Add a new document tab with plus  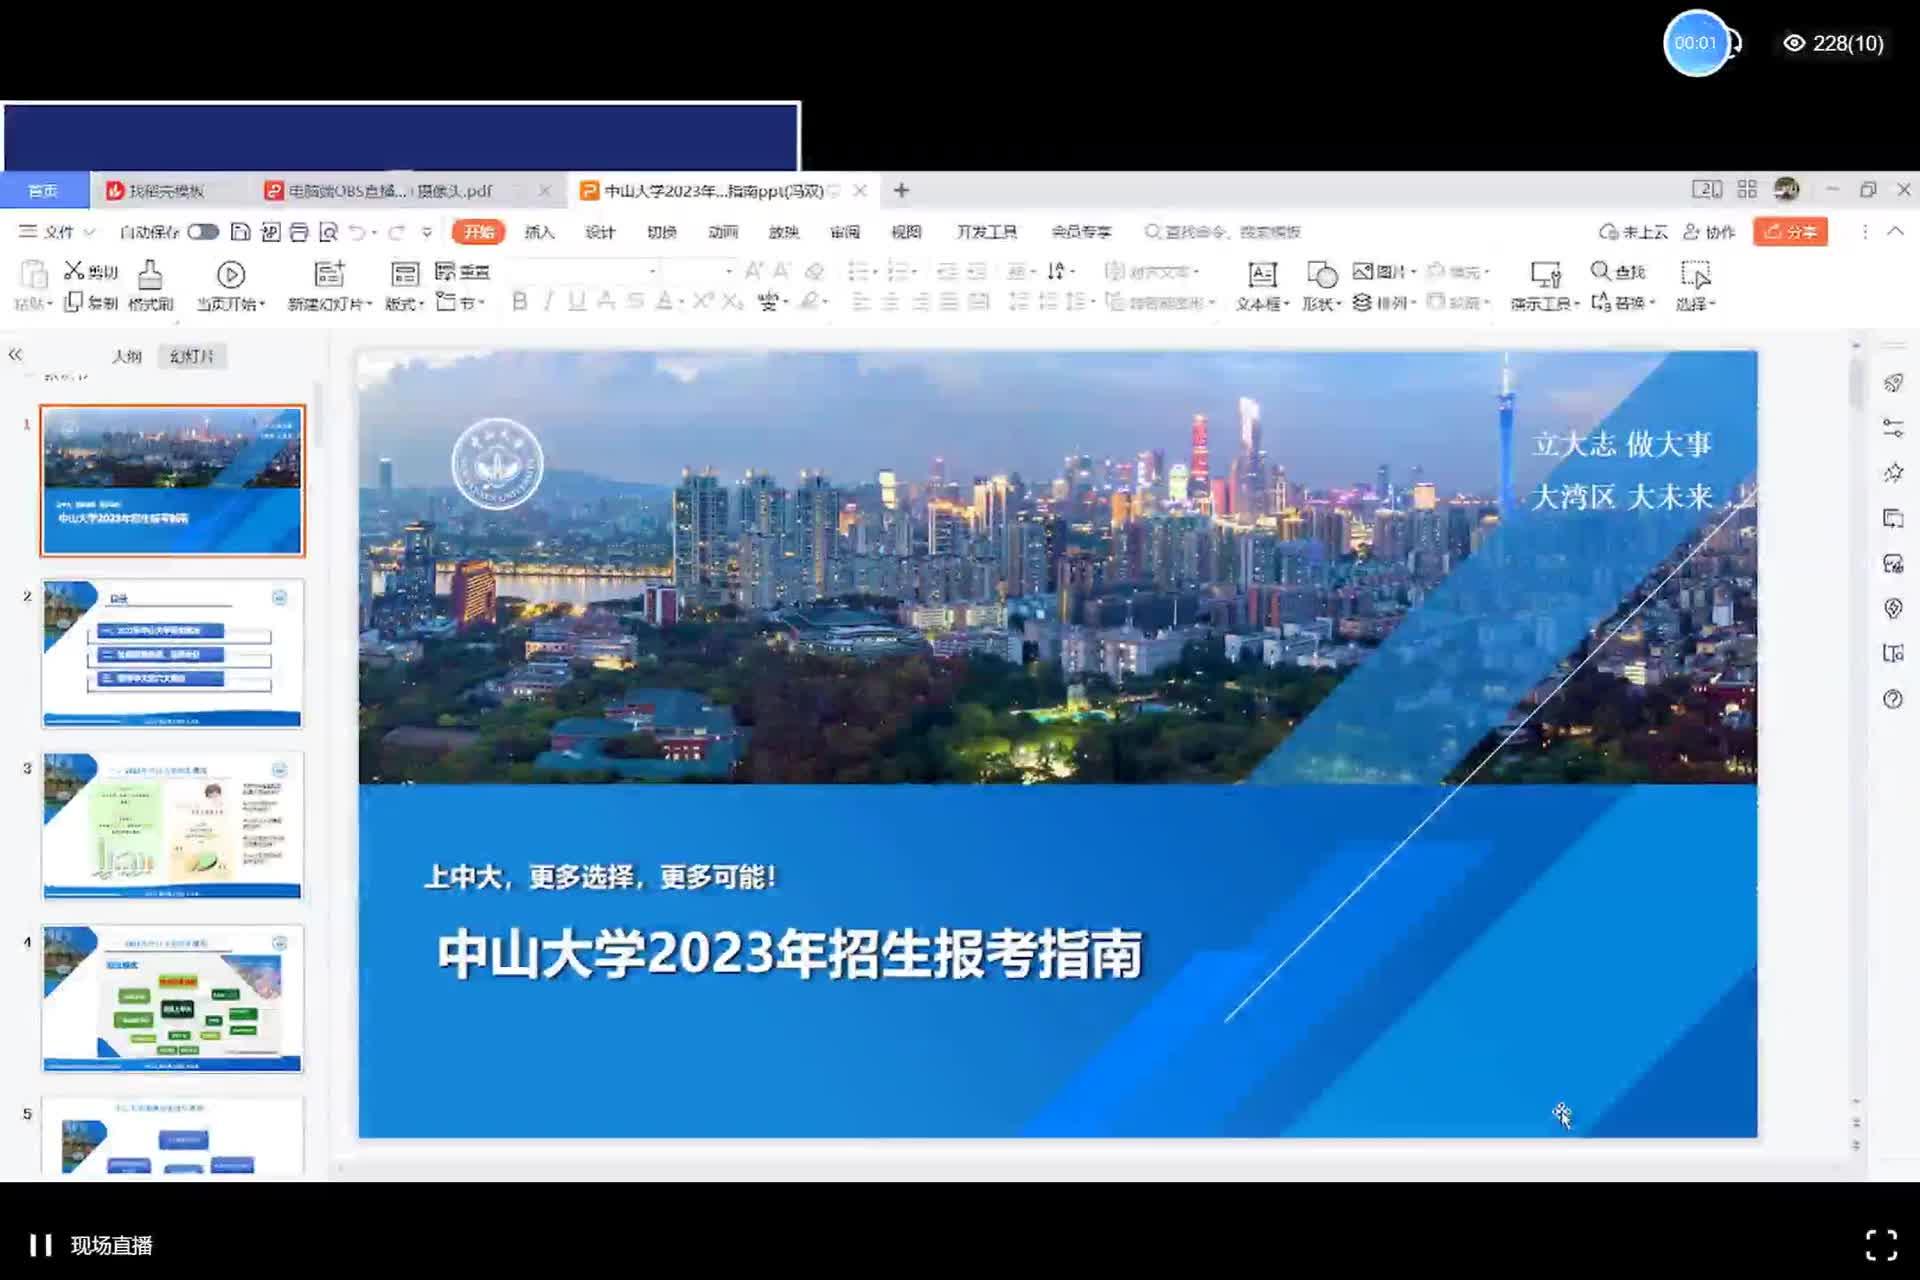tap(901, 190)
